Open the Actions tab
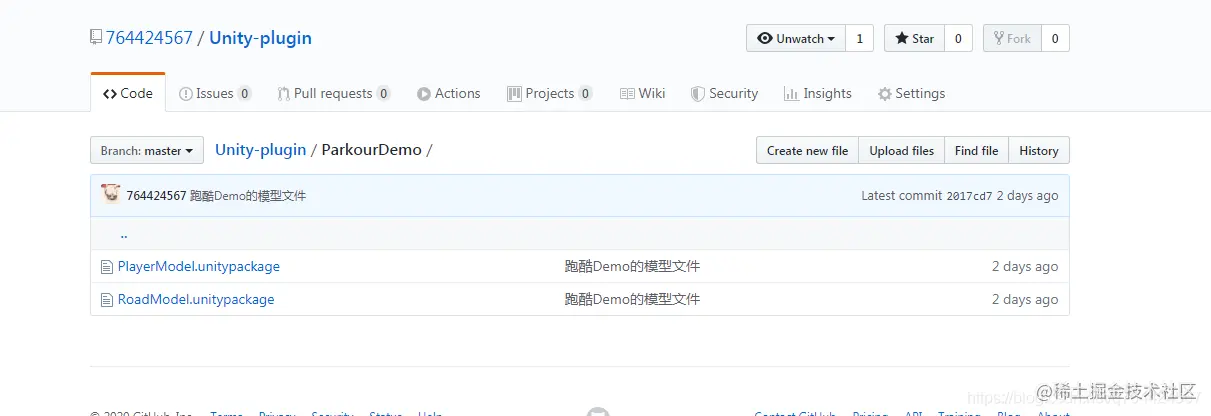The image size is (1211, 416). (x=449, y=93)
